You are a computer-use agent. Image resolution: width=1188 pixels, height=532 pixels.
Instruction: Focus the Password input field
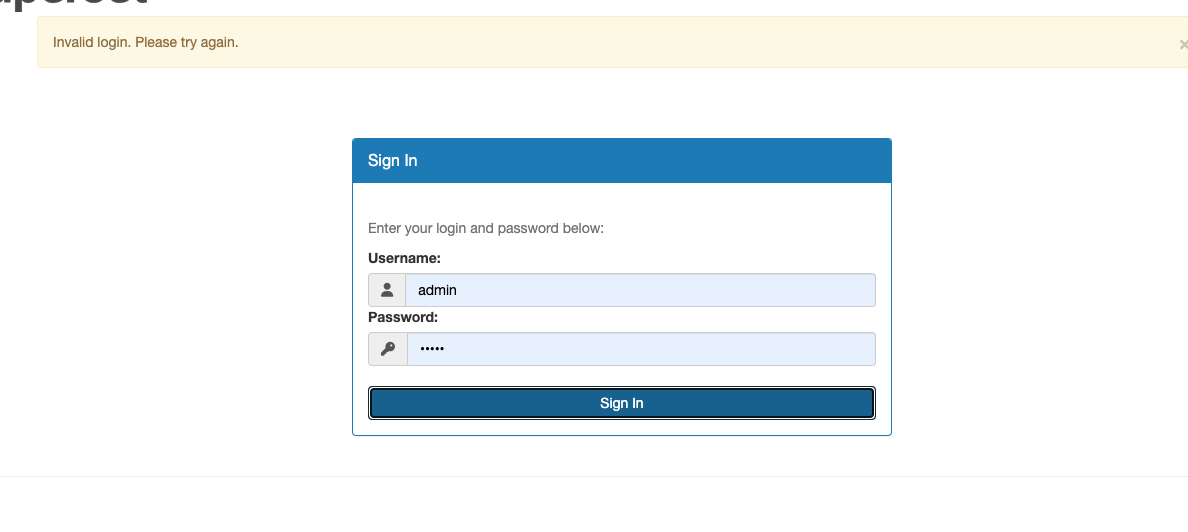coord(640,349)
